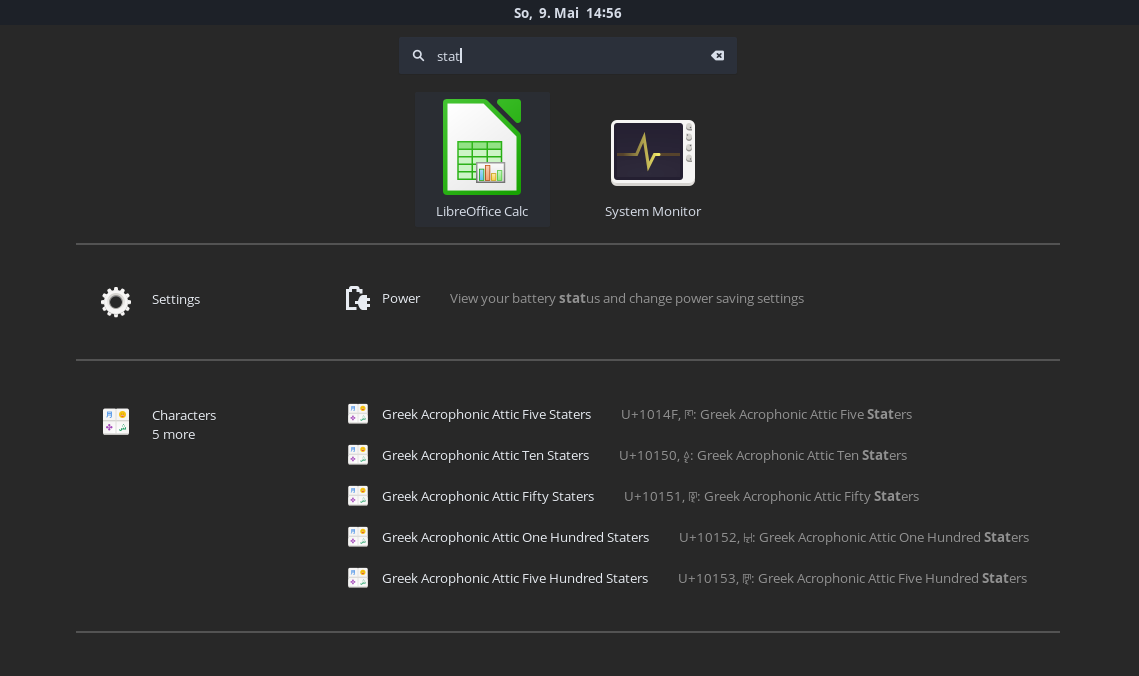
Task: Click the Greek Acrophonic Attic Ten Staters glyph thumbnail
Action: tap(357, 455)
